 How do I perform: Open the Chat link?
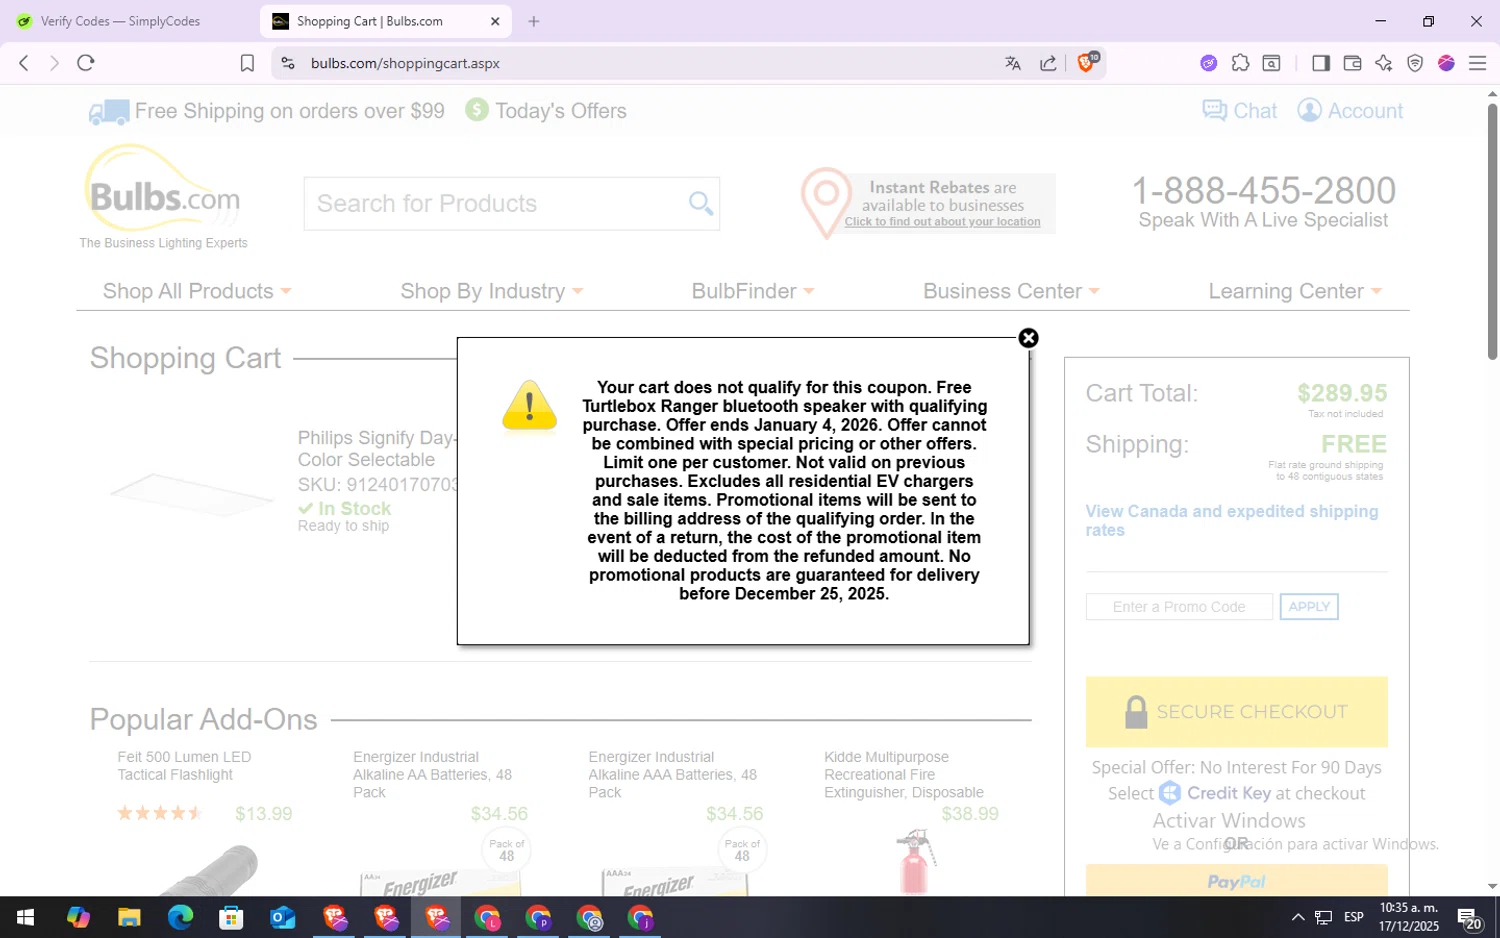coord(1240,111)
